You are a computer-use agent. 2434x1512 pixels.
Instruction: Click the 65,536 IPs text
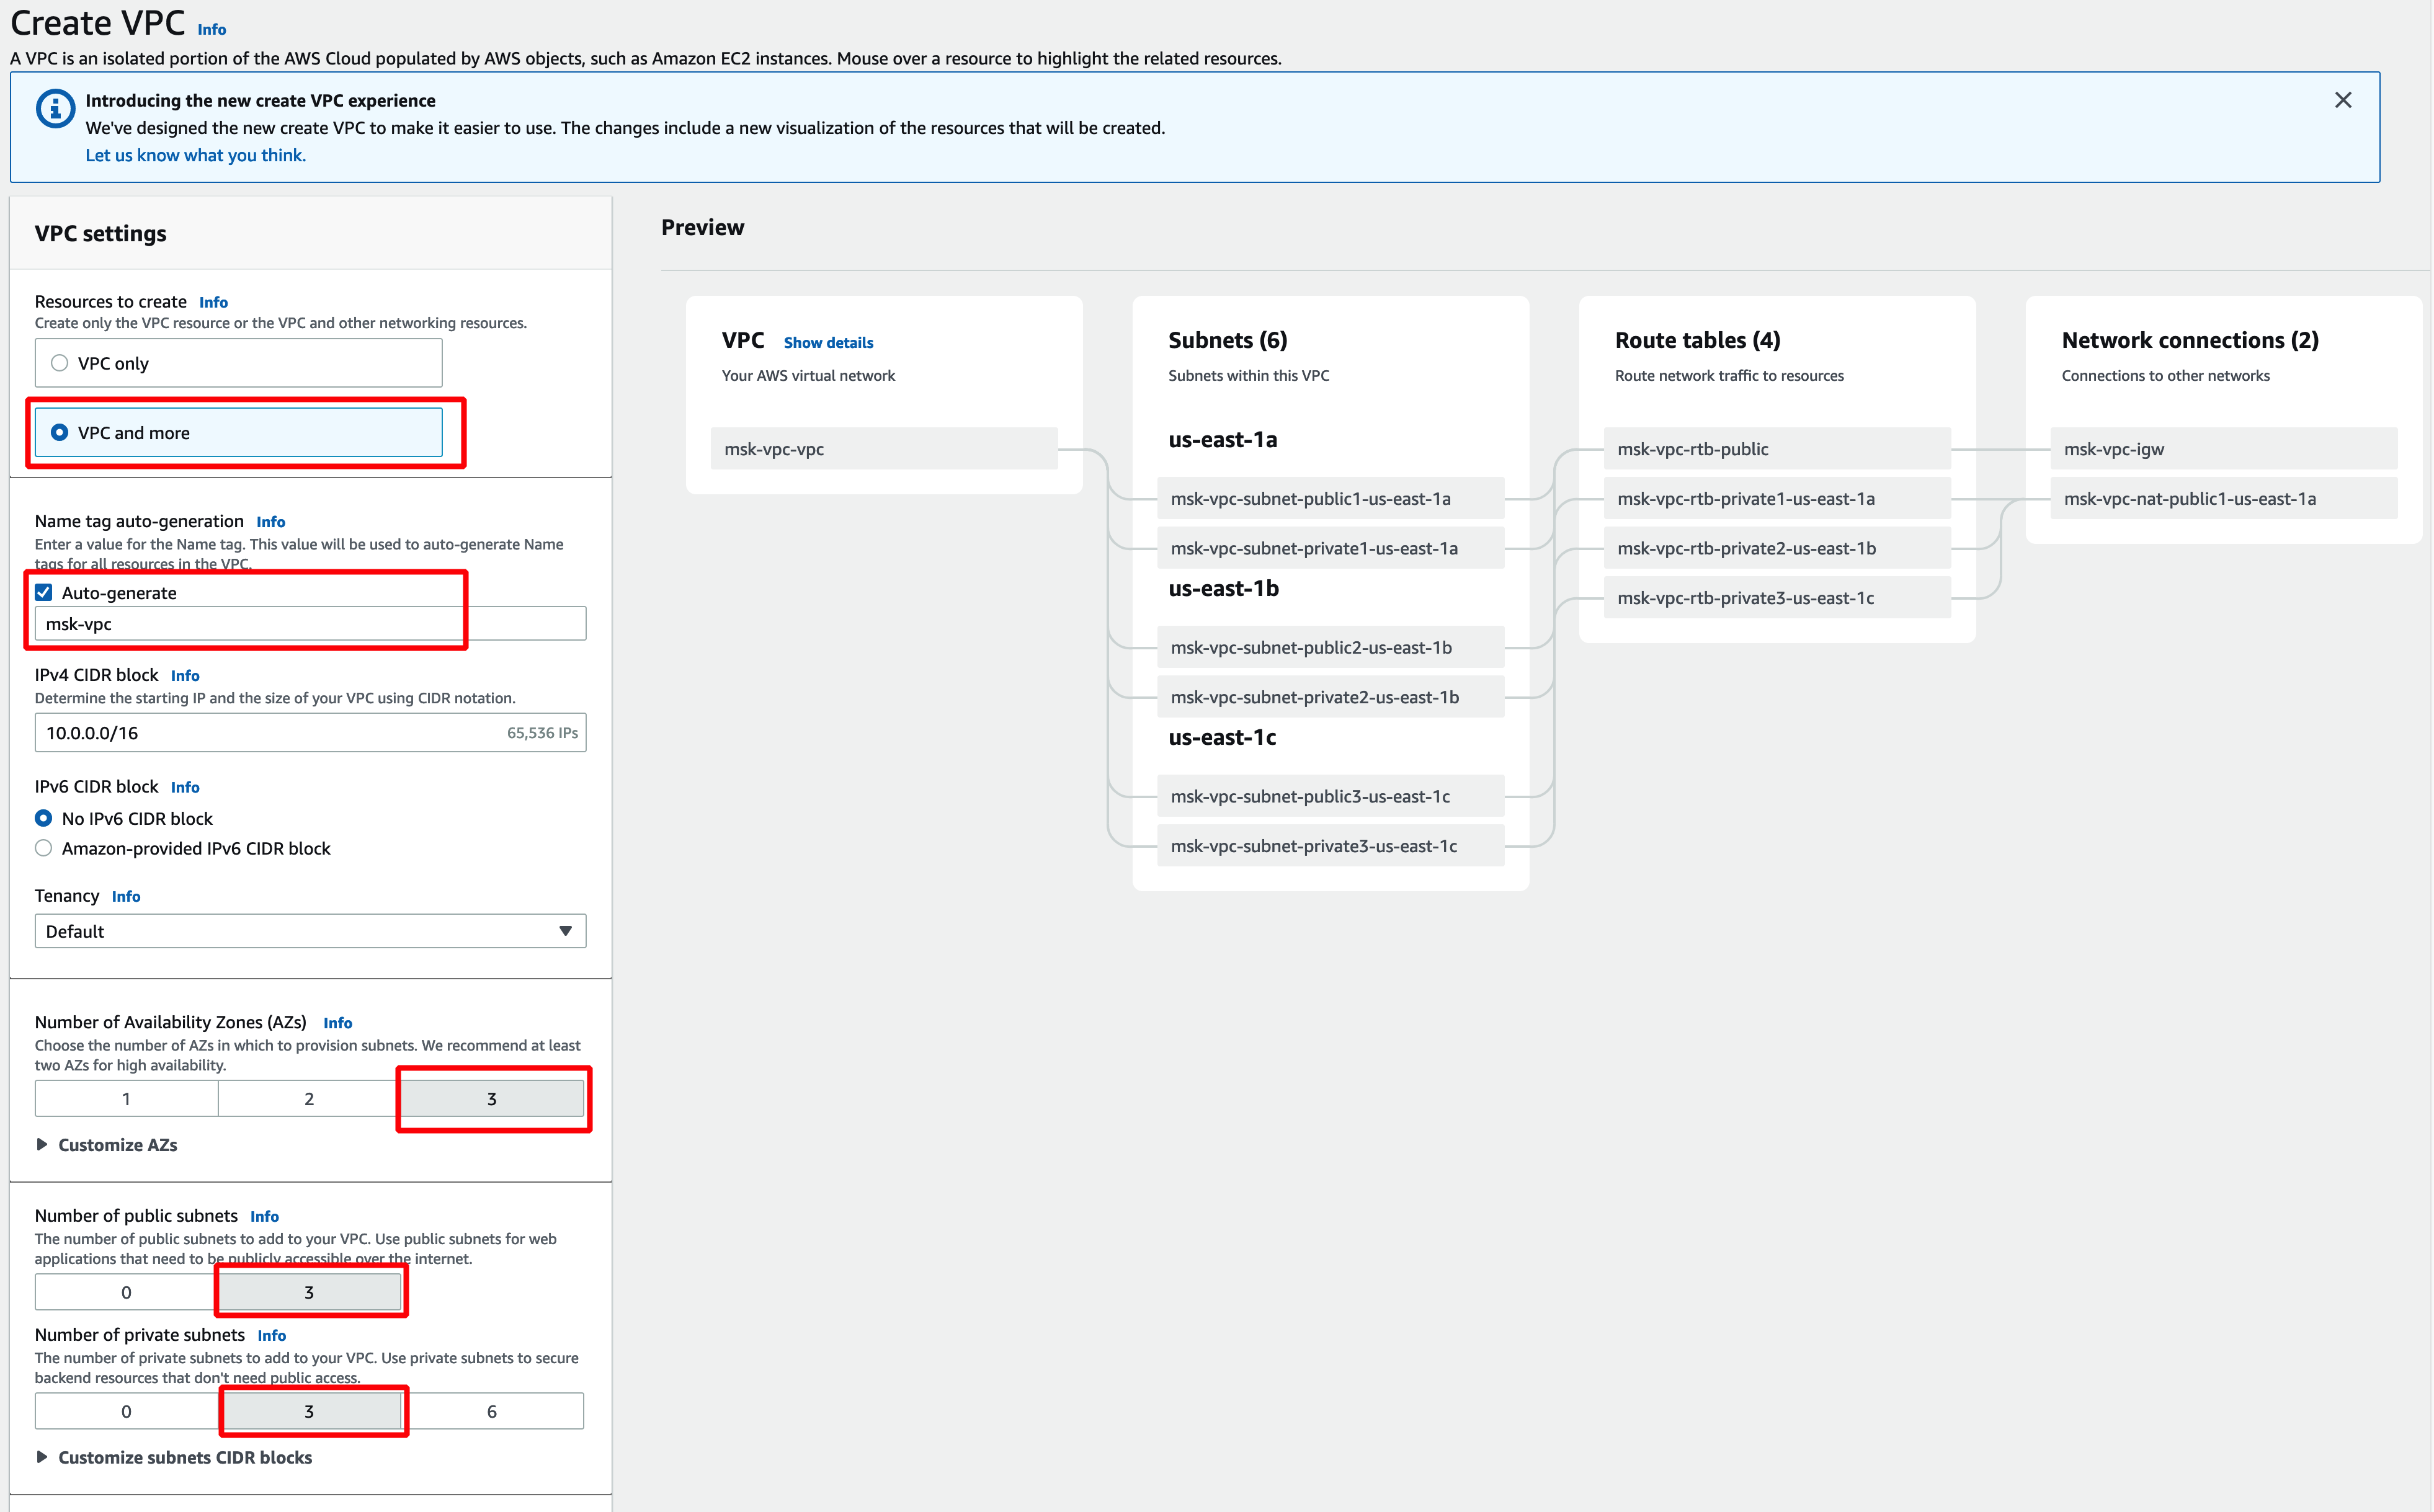[x=542, y=733]
